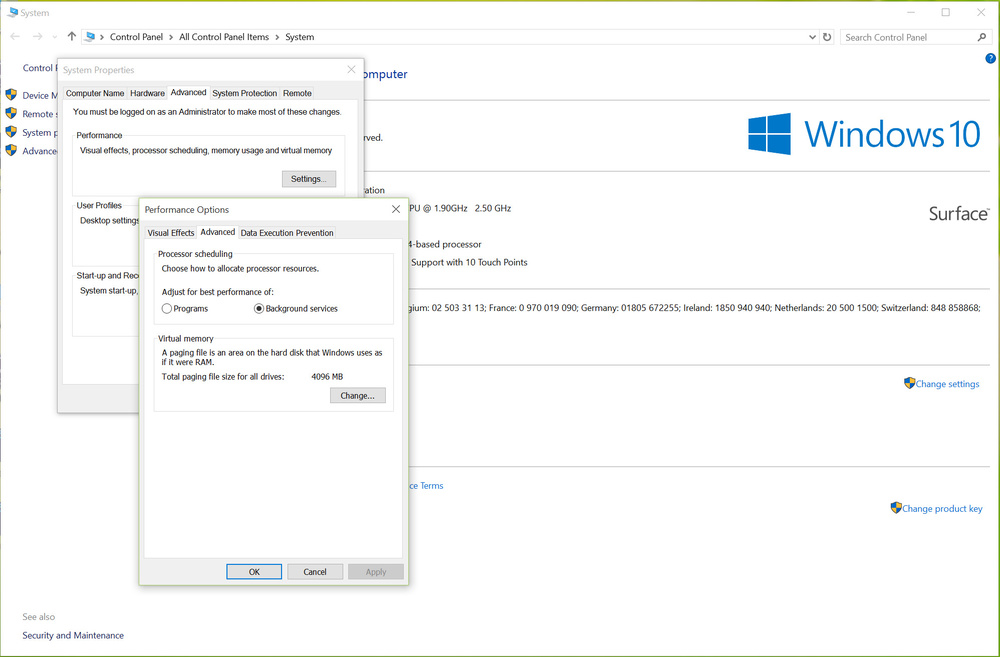Image resolution: width=1000 pixels, height=657 pixels.
Task: Open the Change settings link
Action: pos(947,384)
